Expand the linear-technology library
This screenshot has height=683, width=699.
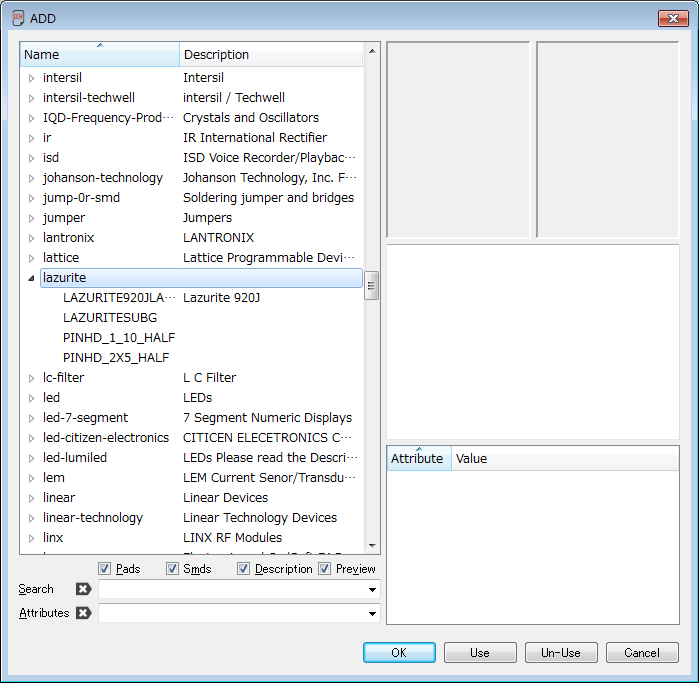[31, 518]
